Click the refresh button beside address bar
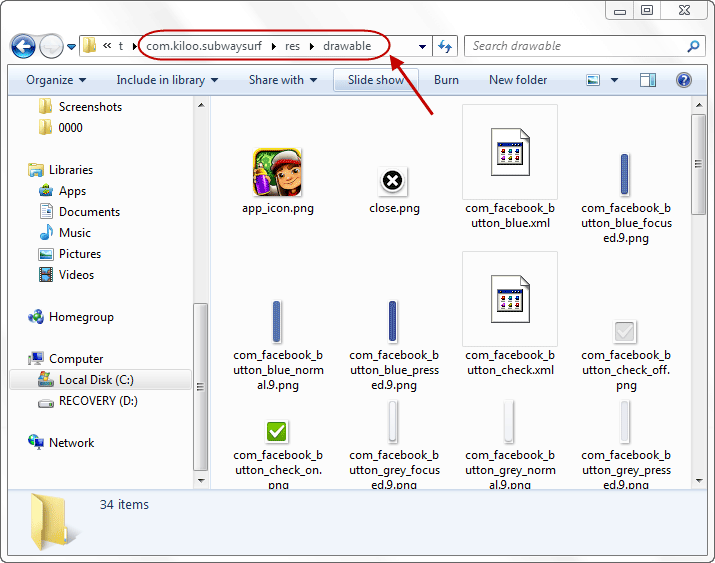This screenshot has width=715, height=563. tap(445, 46)
